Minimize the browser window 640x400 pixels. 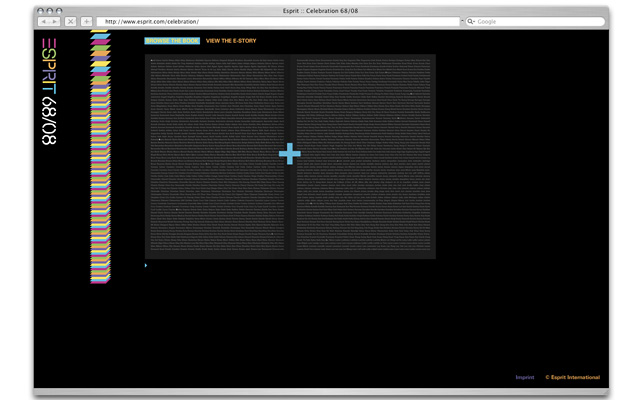coord(49,11)
